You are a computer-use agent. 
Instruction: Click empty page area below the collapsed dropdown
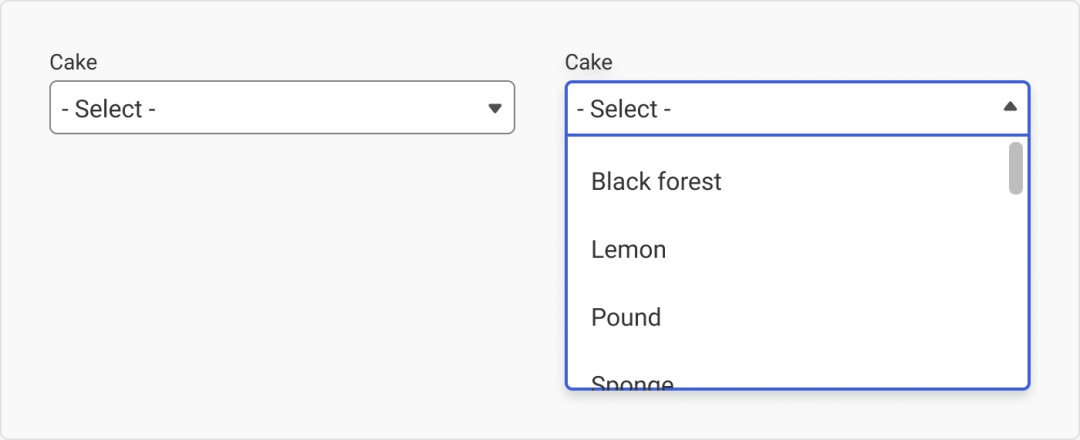[282, 275]
